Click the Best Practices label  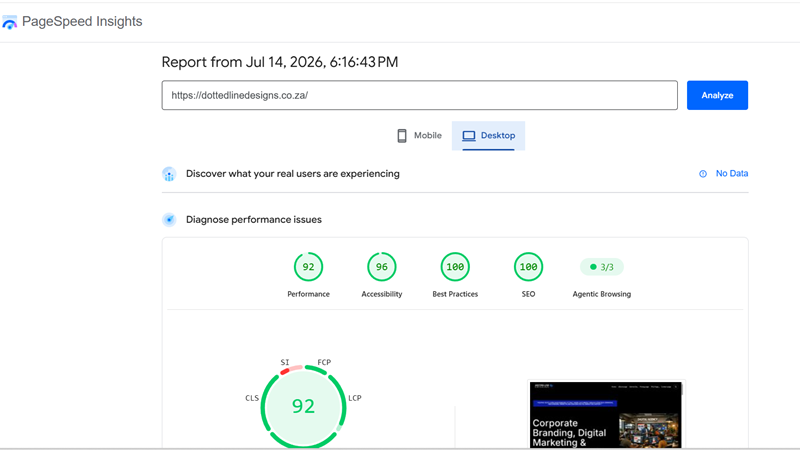tap(455, 294)
